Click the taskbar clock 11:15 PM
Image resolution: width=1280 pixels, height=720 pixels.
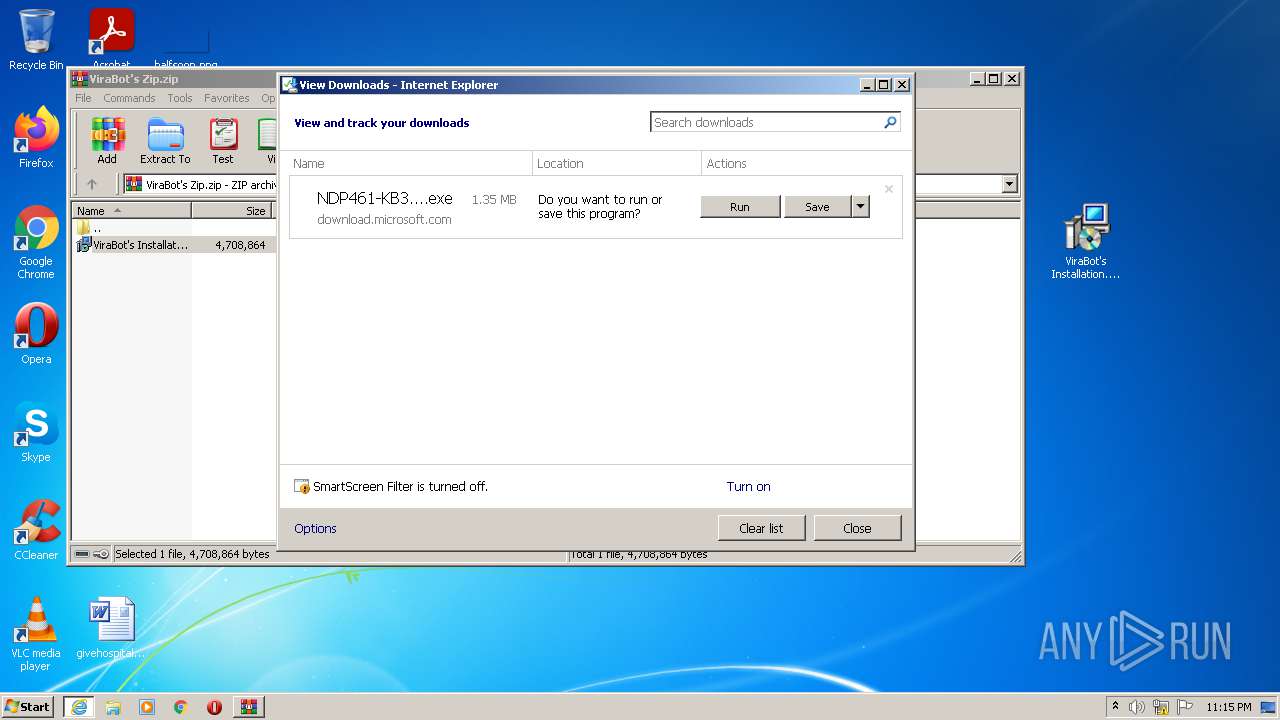point(1228,707)
